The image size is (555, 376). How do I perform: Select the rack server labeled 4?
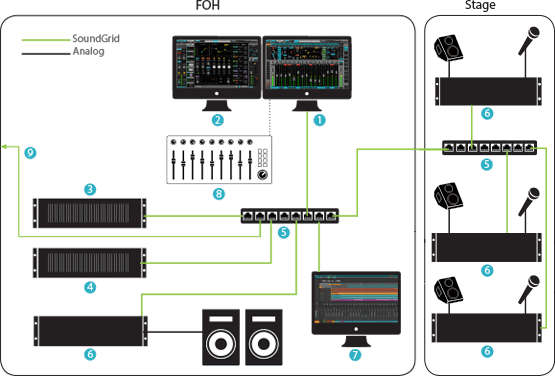[90, 263]
